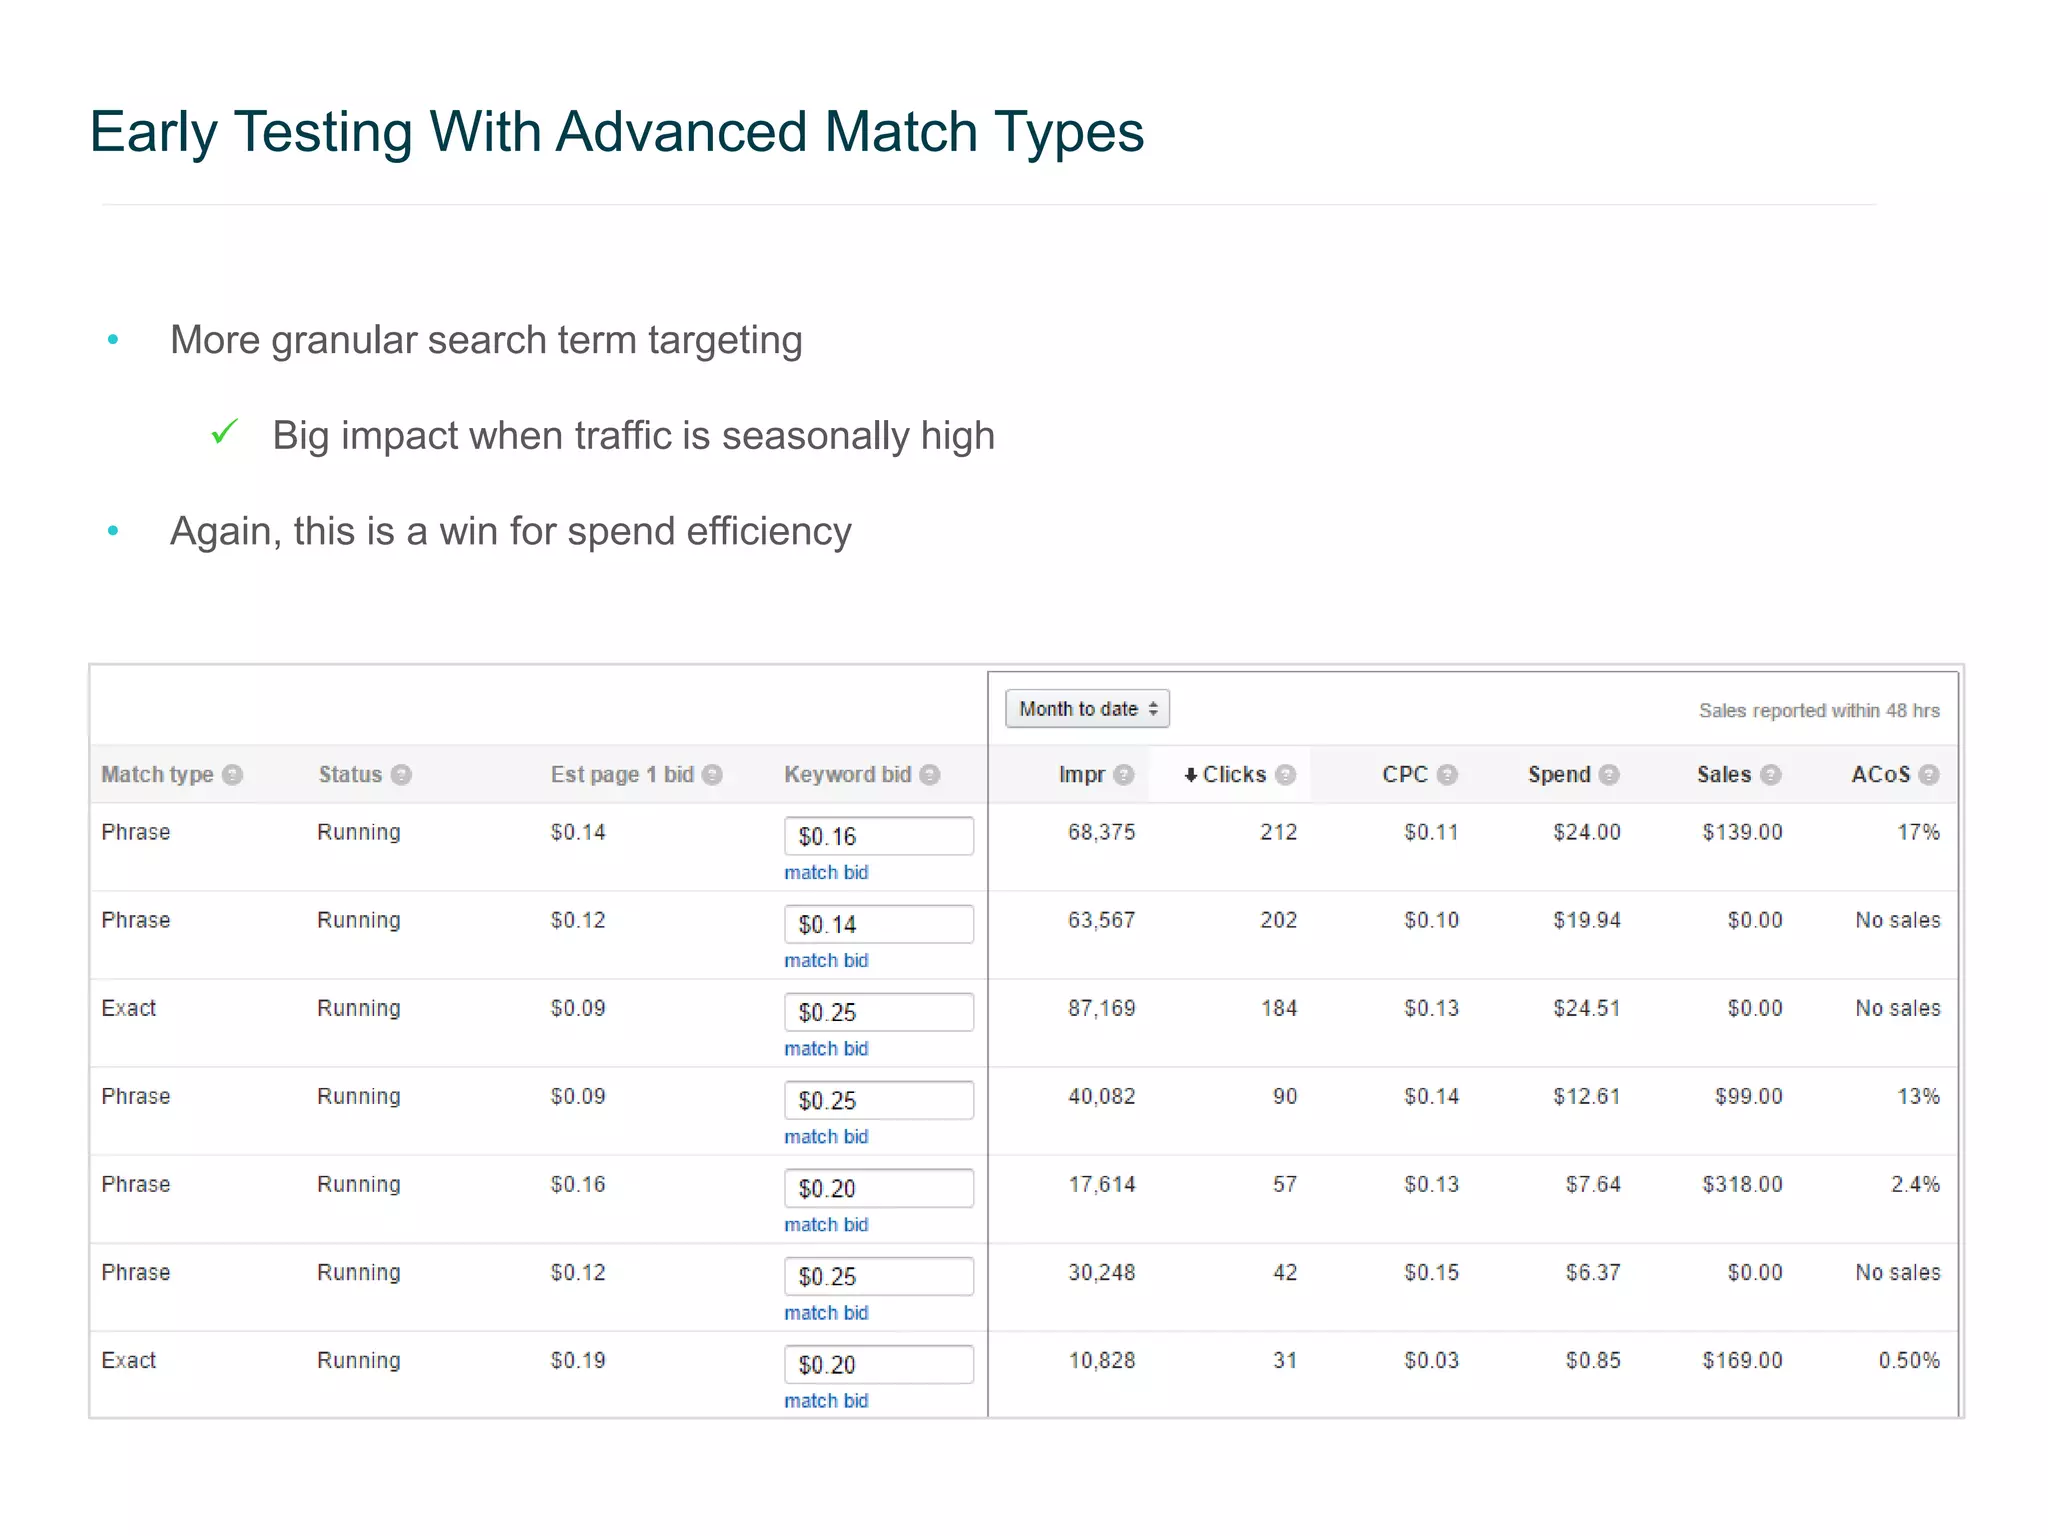
Task: Open the Status column help icon
Action: [x=401, y=775]
